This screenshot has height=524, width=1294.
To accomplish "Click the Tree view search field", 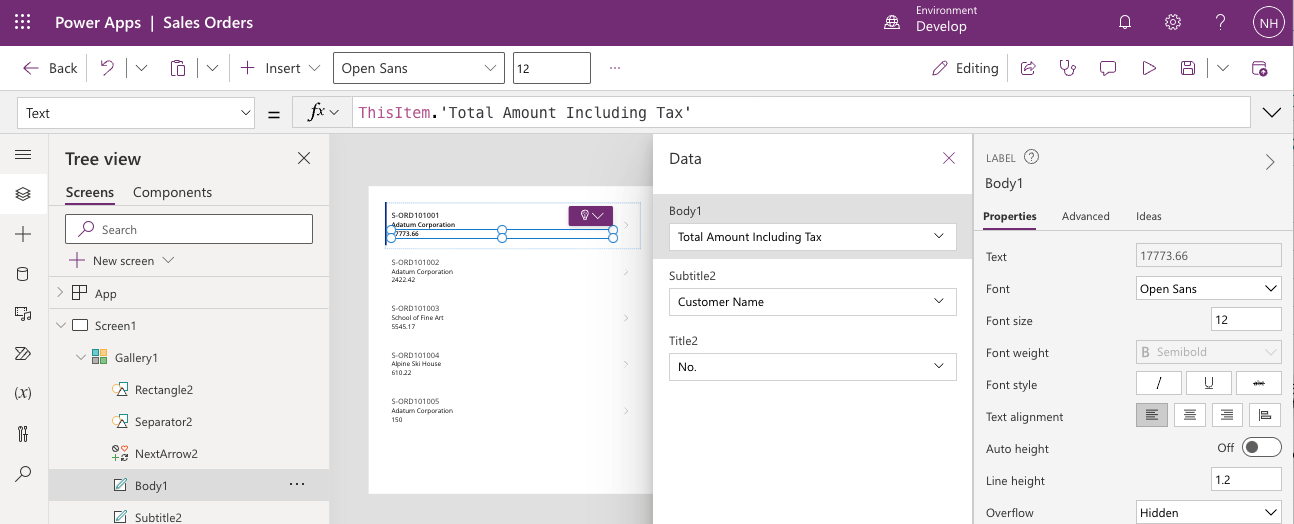I will click(189, 229).
